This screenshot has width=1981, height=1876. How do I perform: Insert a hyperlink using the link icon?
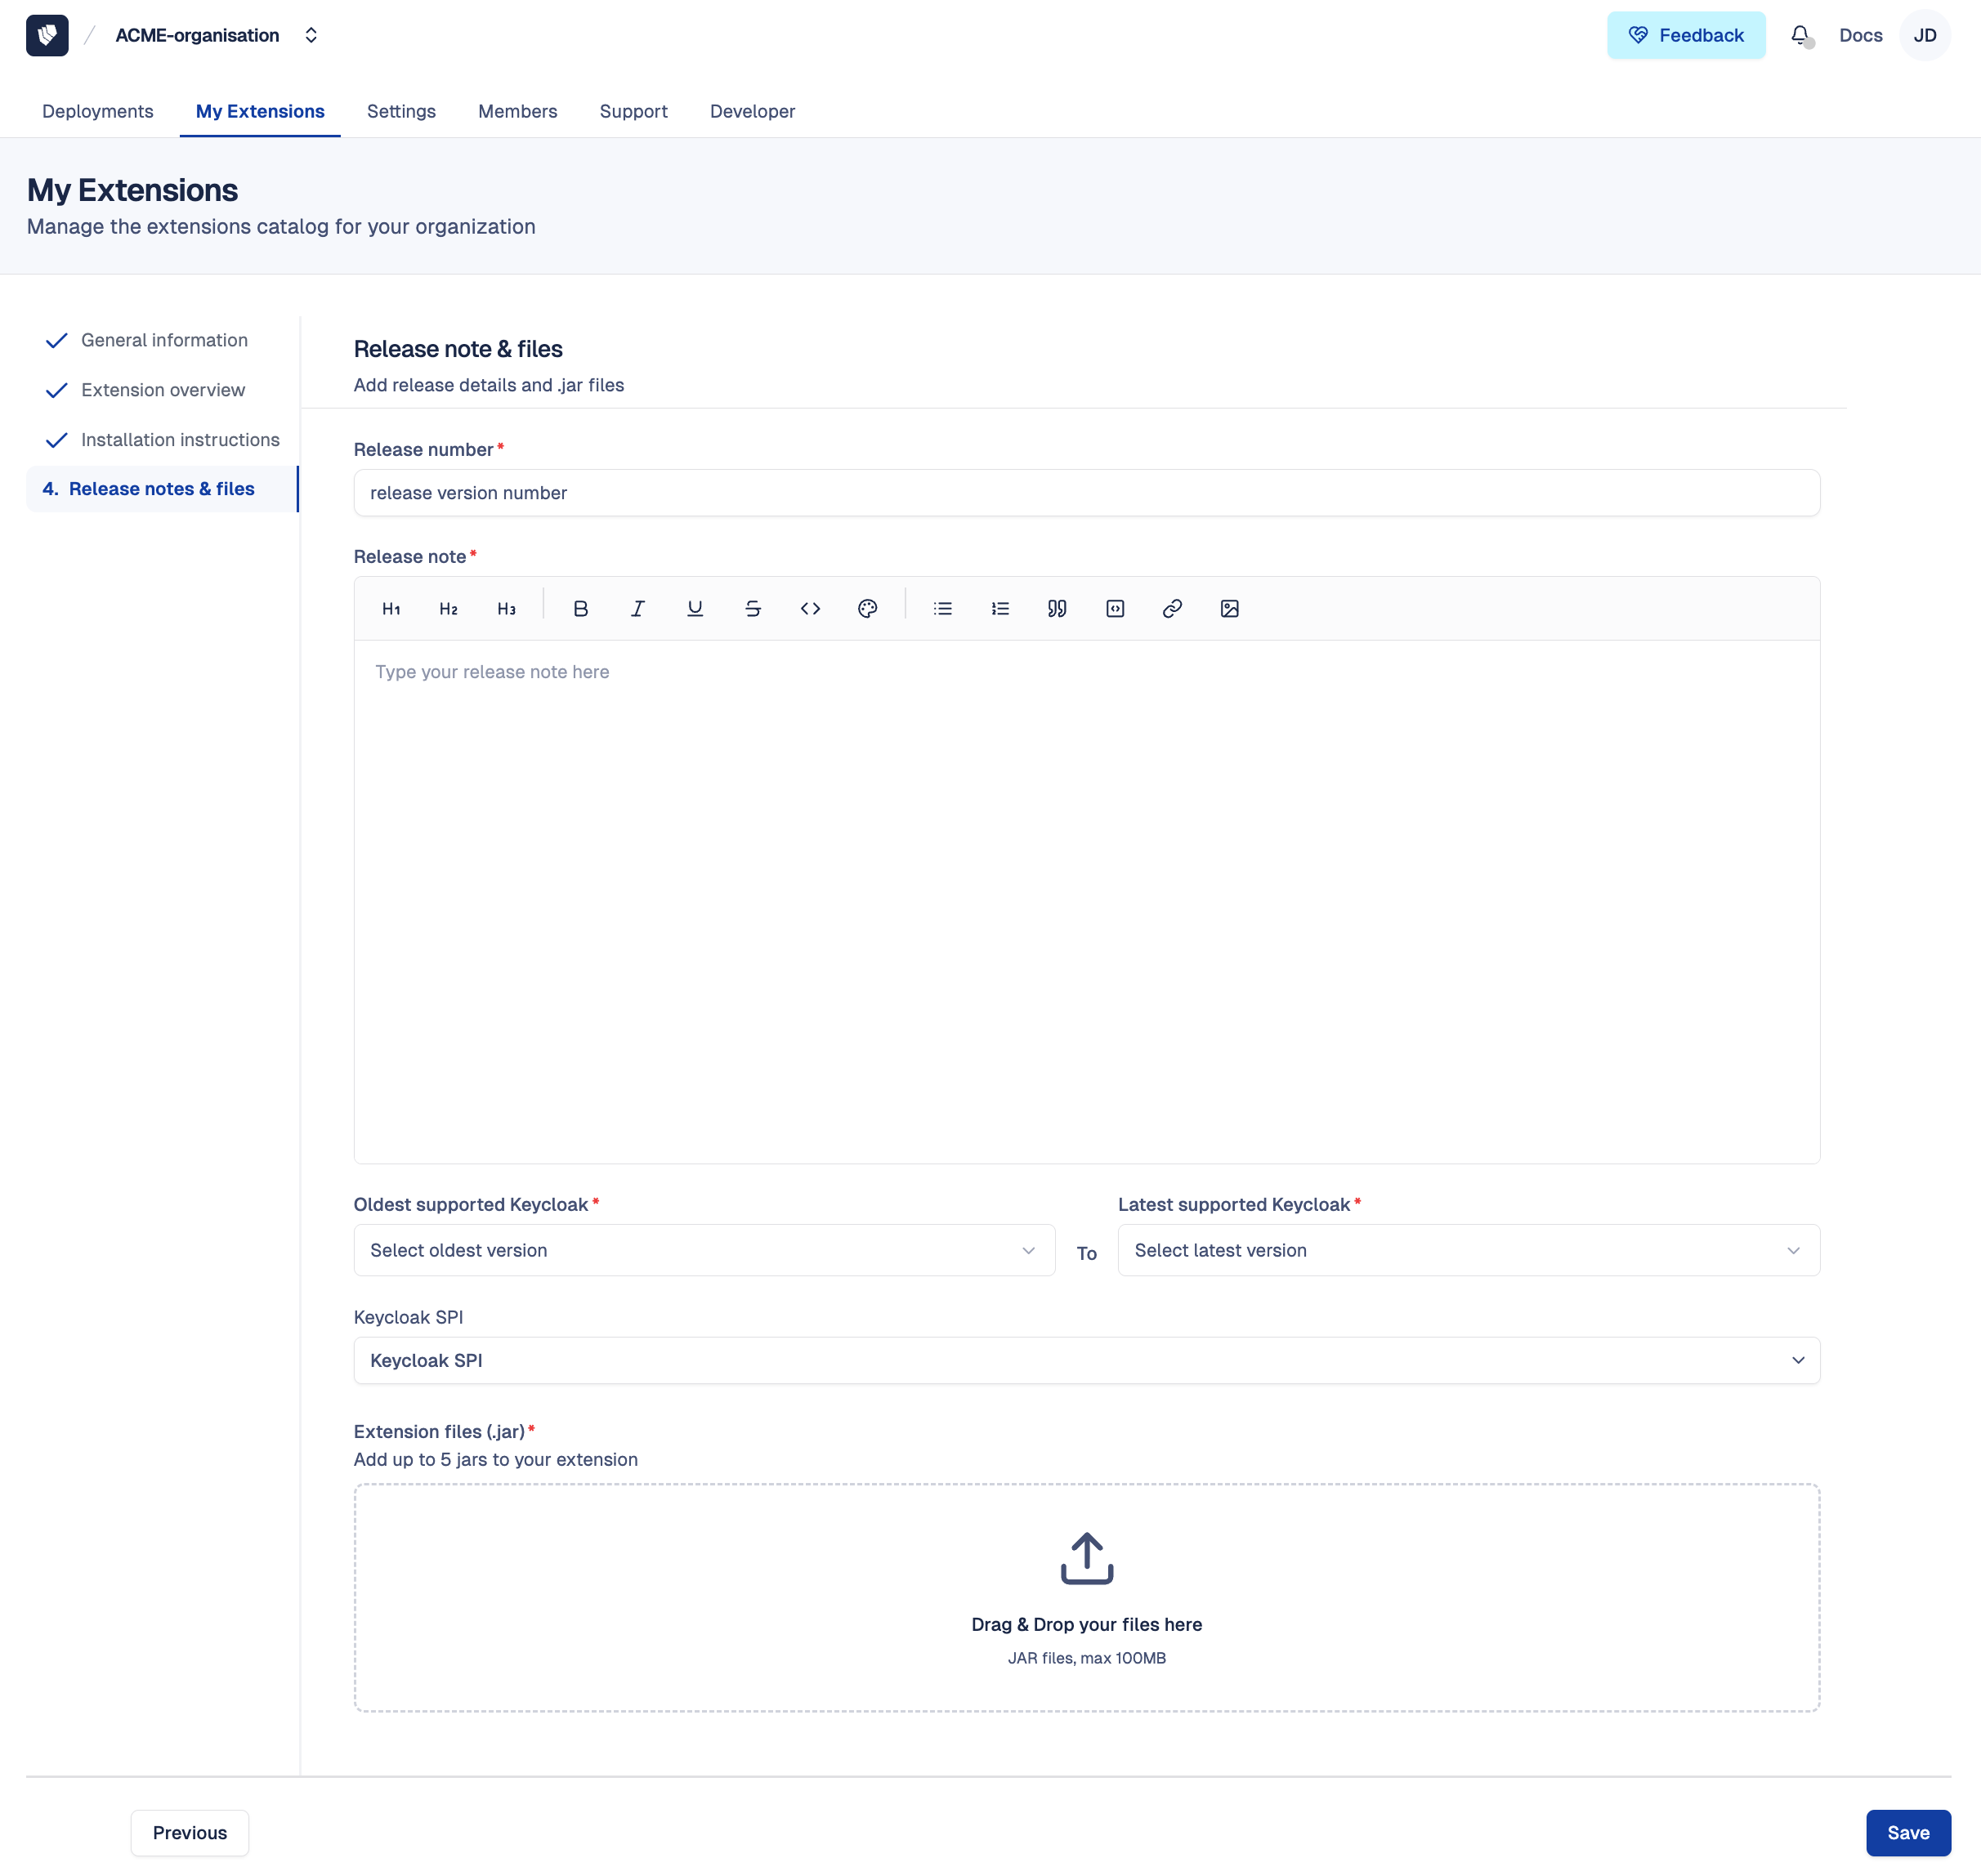(x=1172, y=608)
